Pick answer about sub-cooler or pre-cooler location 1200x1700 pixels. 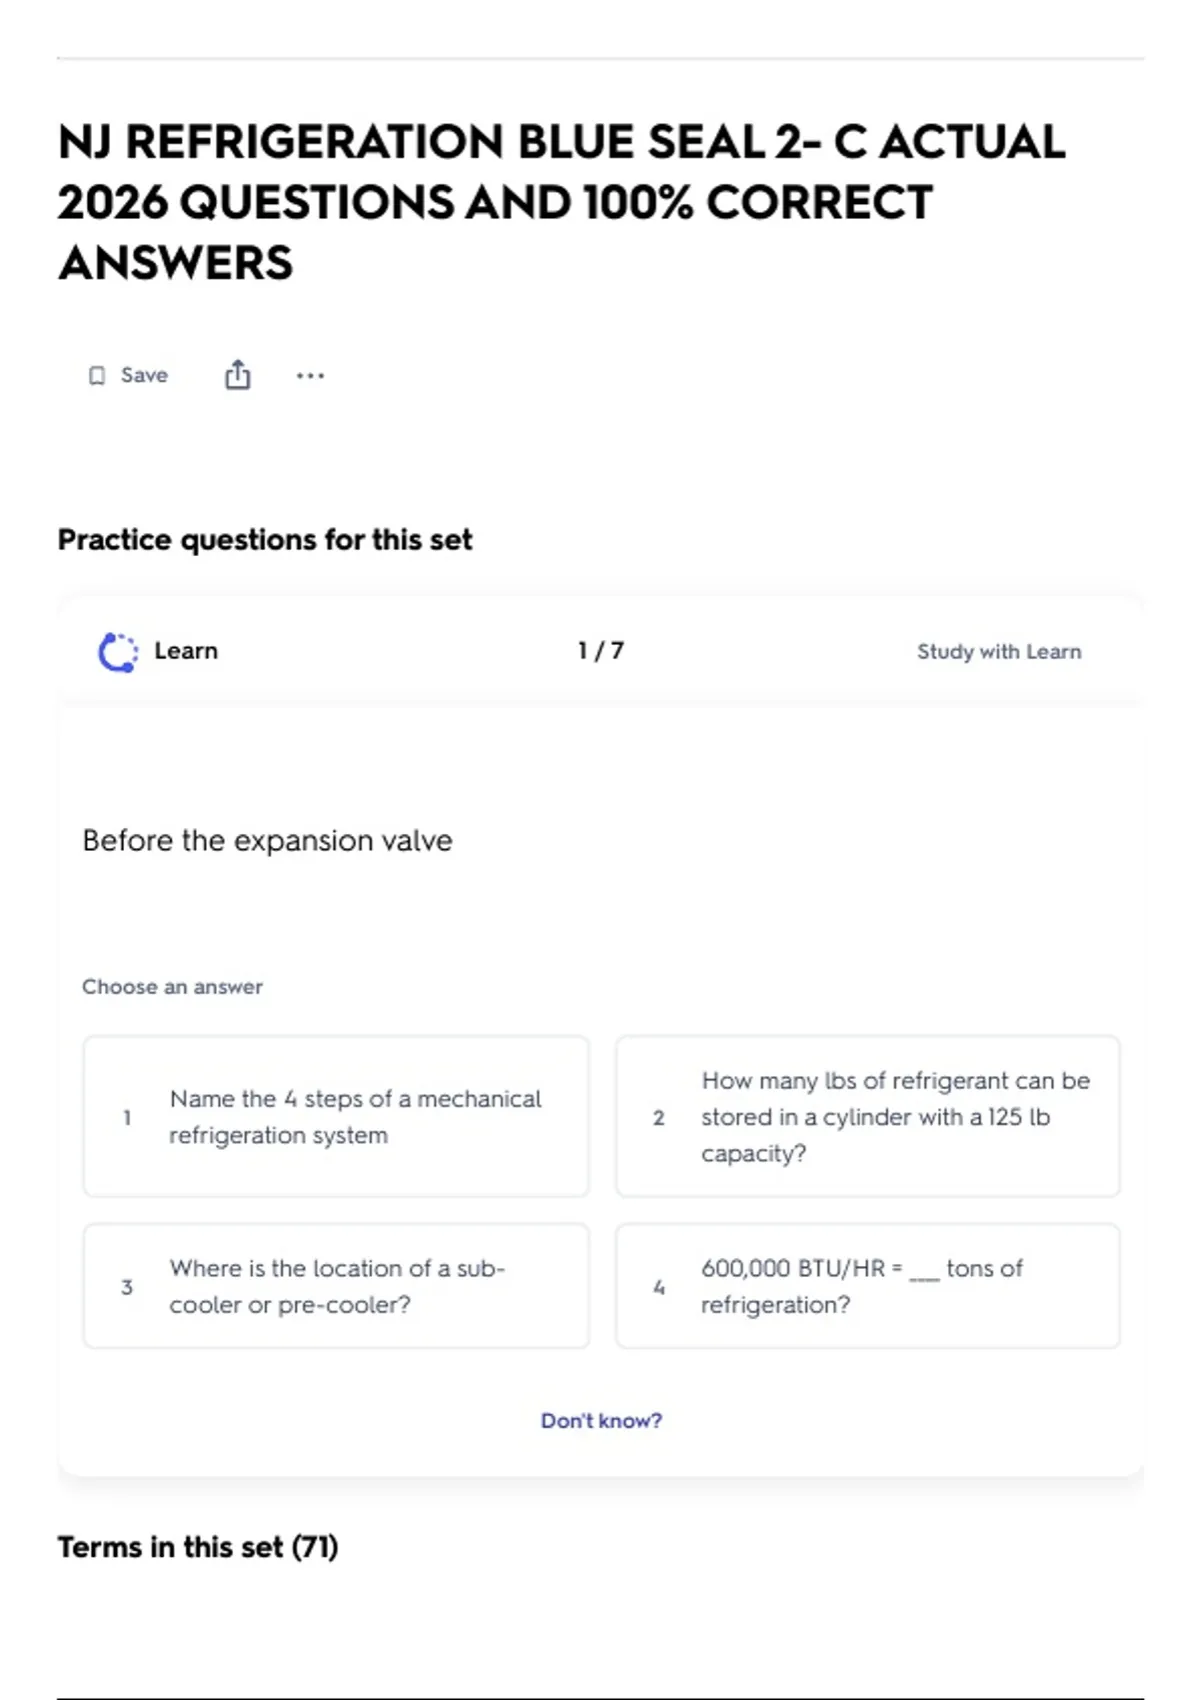[x=336, y=1286]
